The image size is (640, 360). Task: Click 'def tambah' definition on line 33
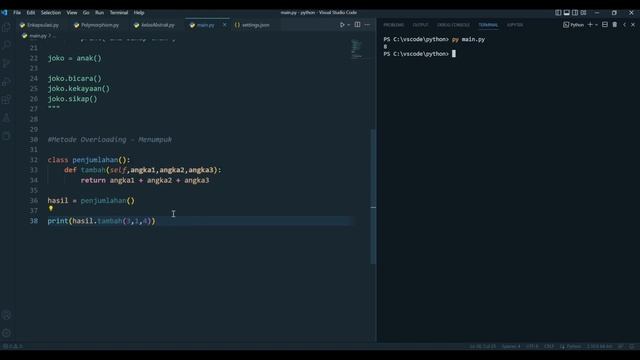(x=142, y=170)
